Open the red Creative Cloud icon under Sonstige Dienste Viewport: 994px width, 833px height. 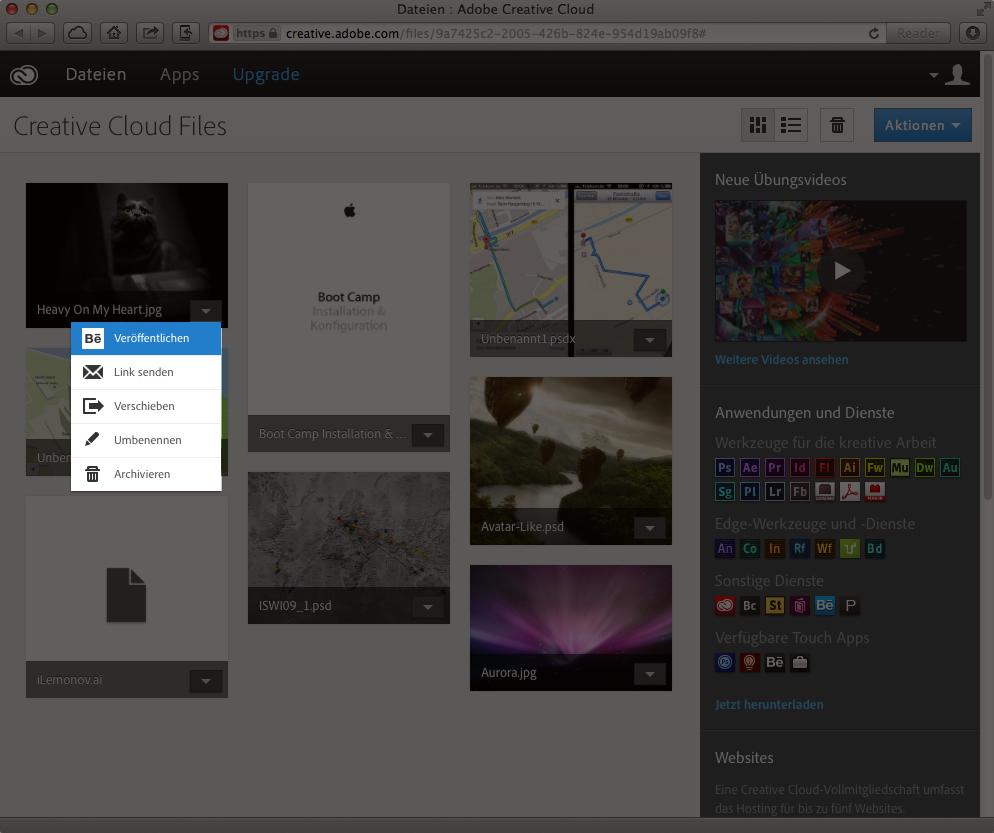(x=725, y=605)
